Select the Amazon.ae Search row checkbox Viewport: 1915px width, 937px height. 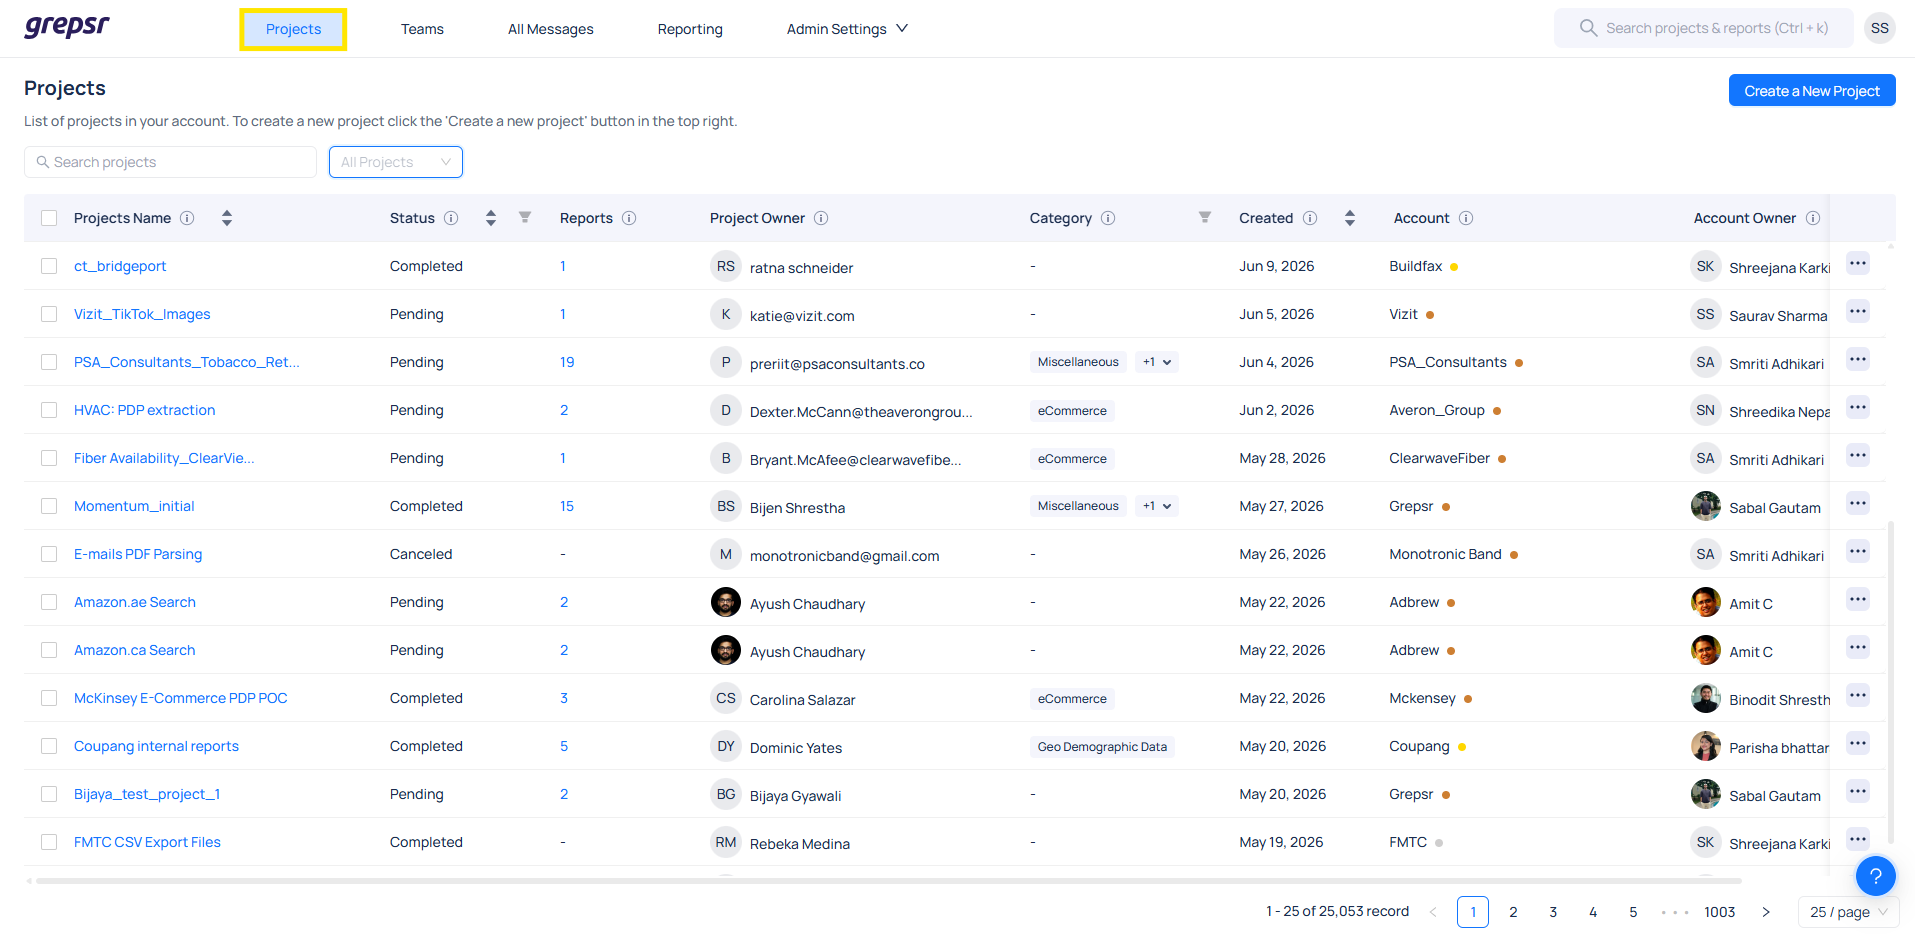click(49, 602)
